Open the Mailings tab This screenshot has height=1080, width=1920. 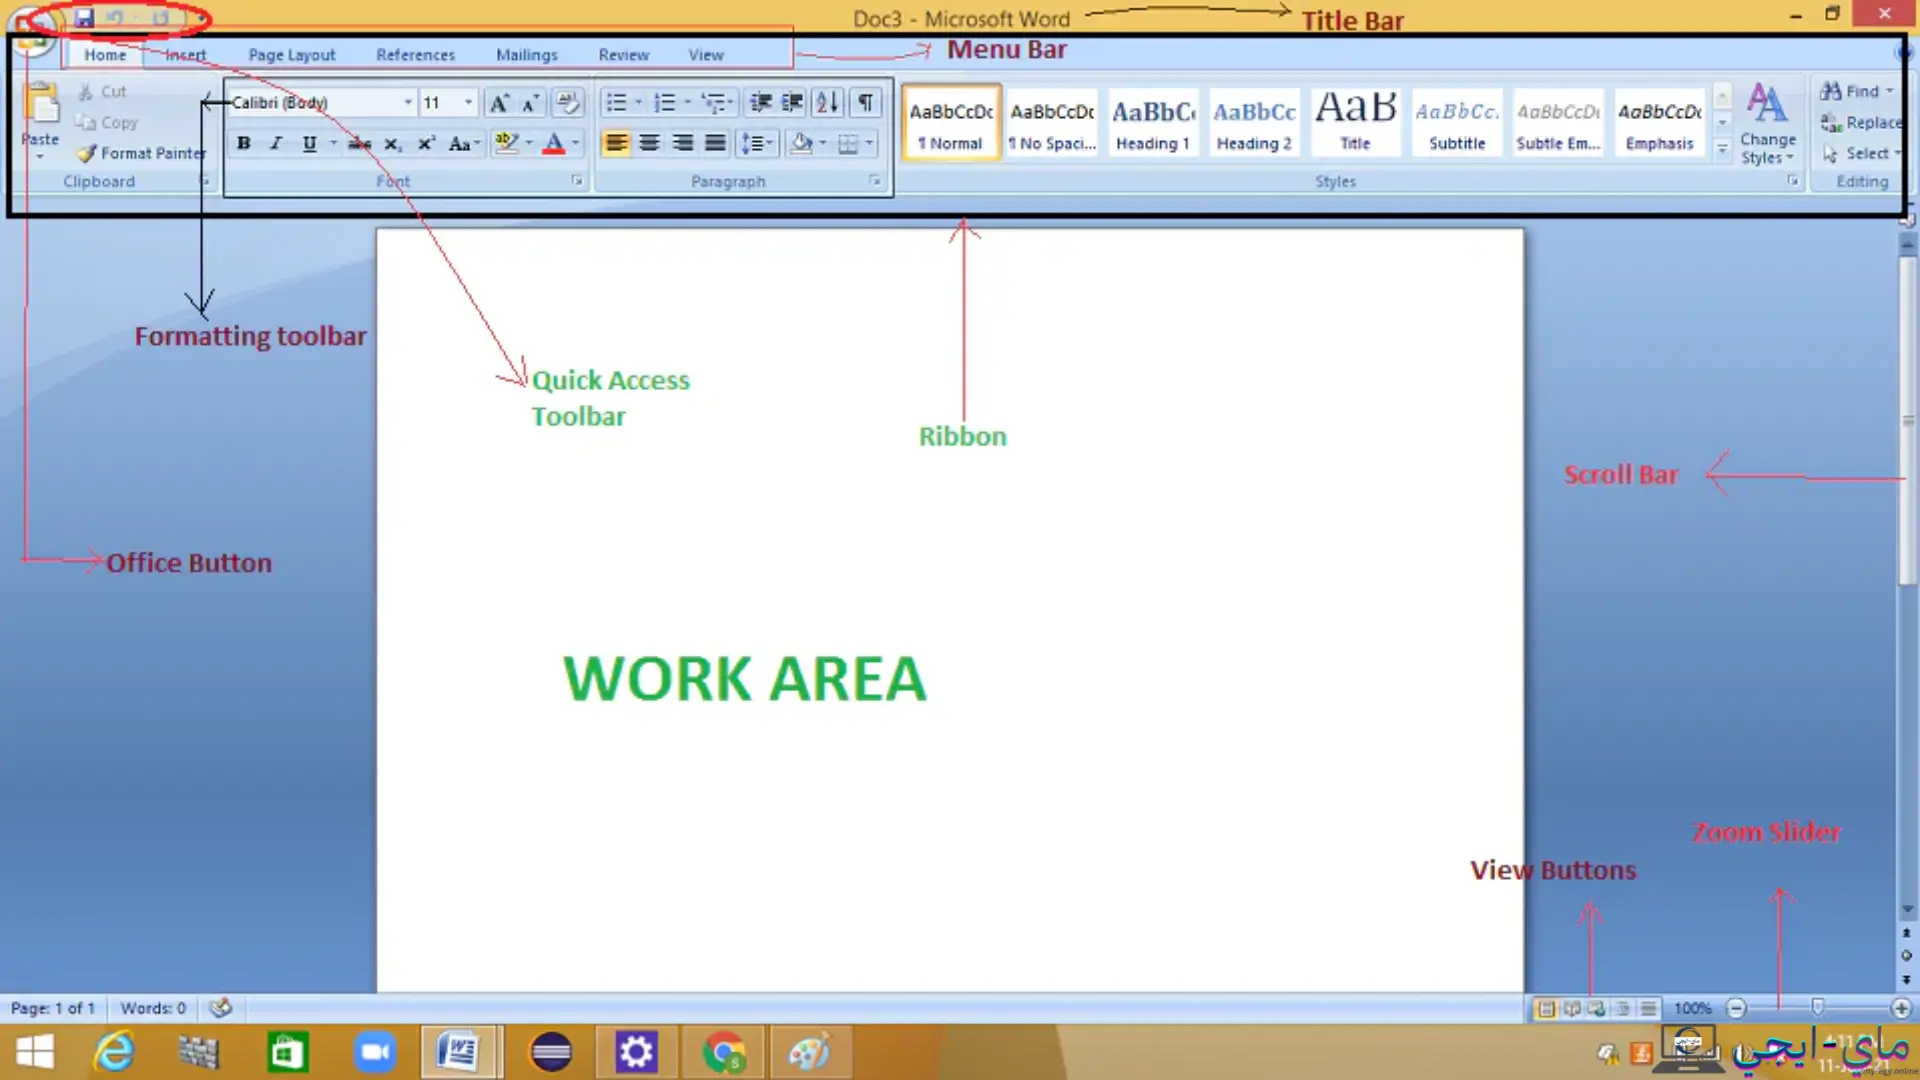526,55
